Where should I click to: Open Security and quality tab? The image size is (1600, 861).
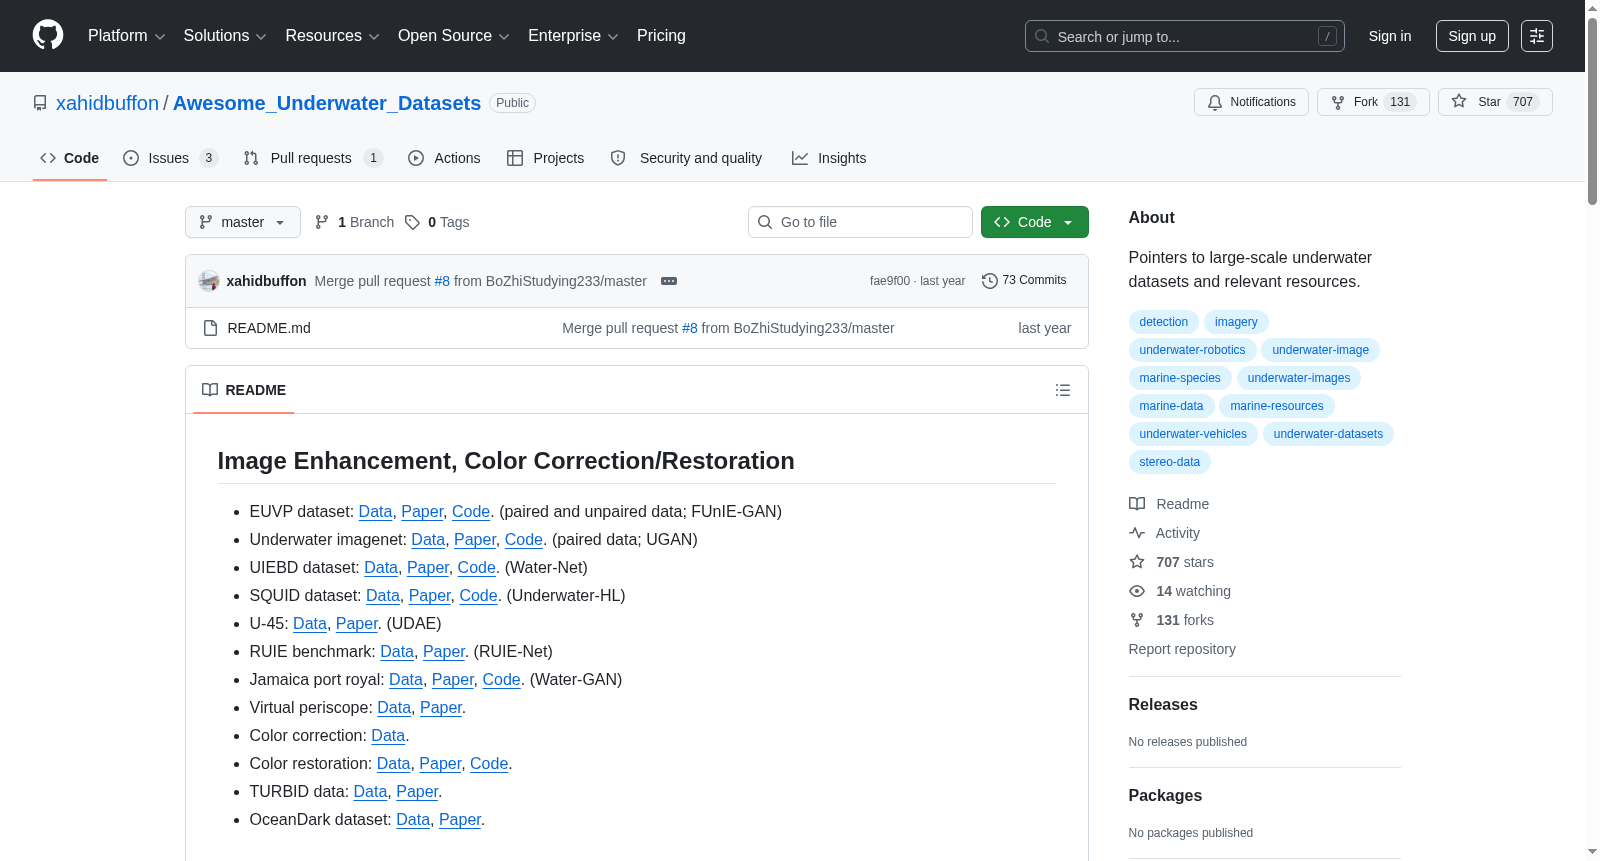686,158
